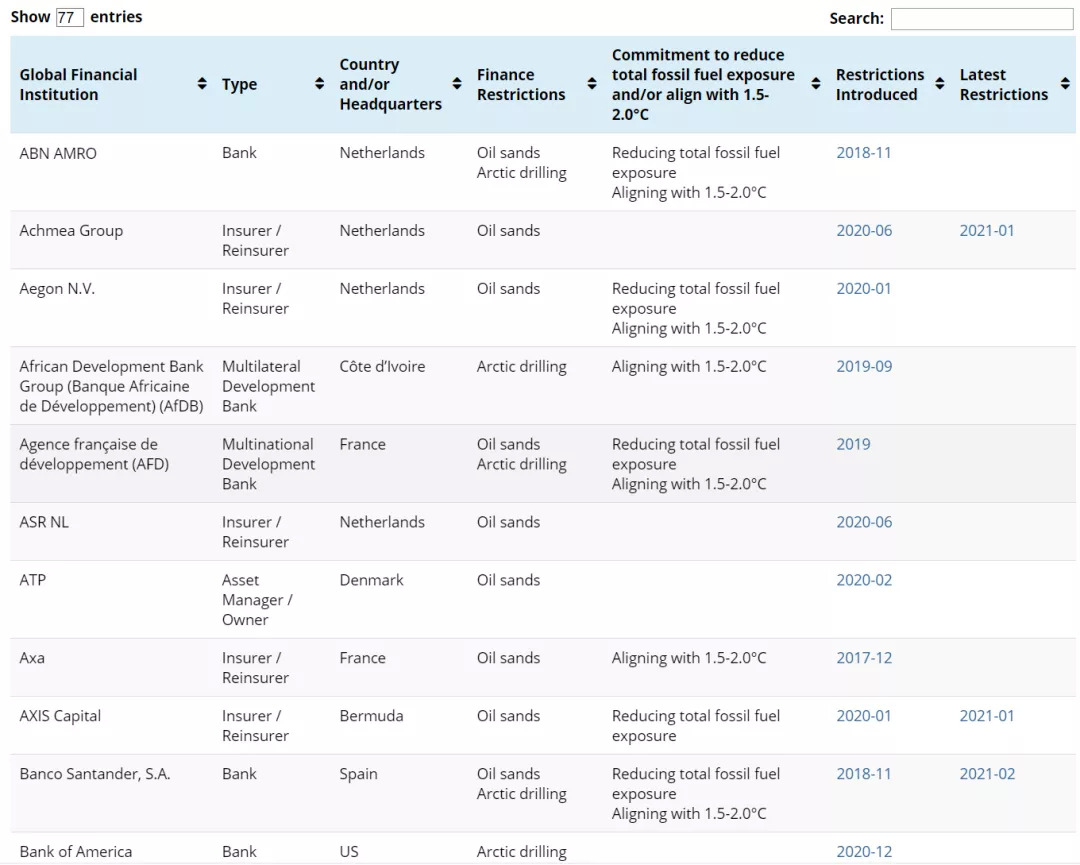Sort by Country and/or Headquarters arrows

pyautogui.click(x=457, y=84)
